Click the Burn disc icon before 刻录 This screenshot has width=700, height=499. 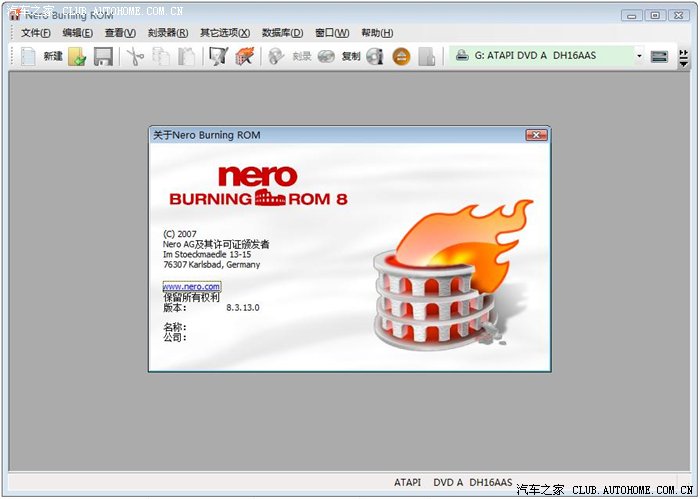click(x=276, y=56)
